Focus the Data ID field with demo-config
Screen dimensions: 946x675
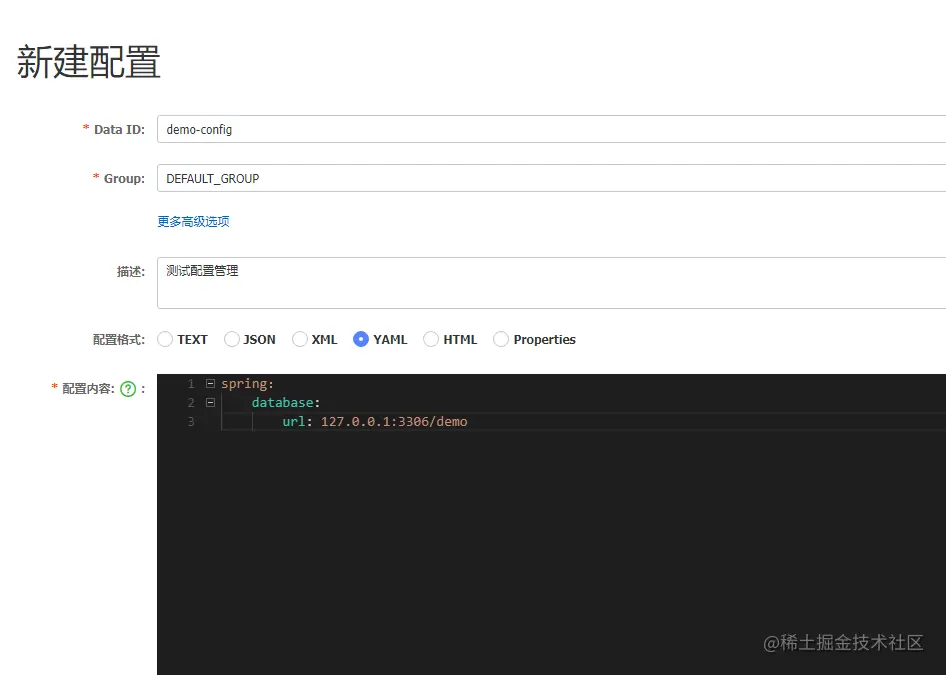pyautogui.click(x=551, y=129)
